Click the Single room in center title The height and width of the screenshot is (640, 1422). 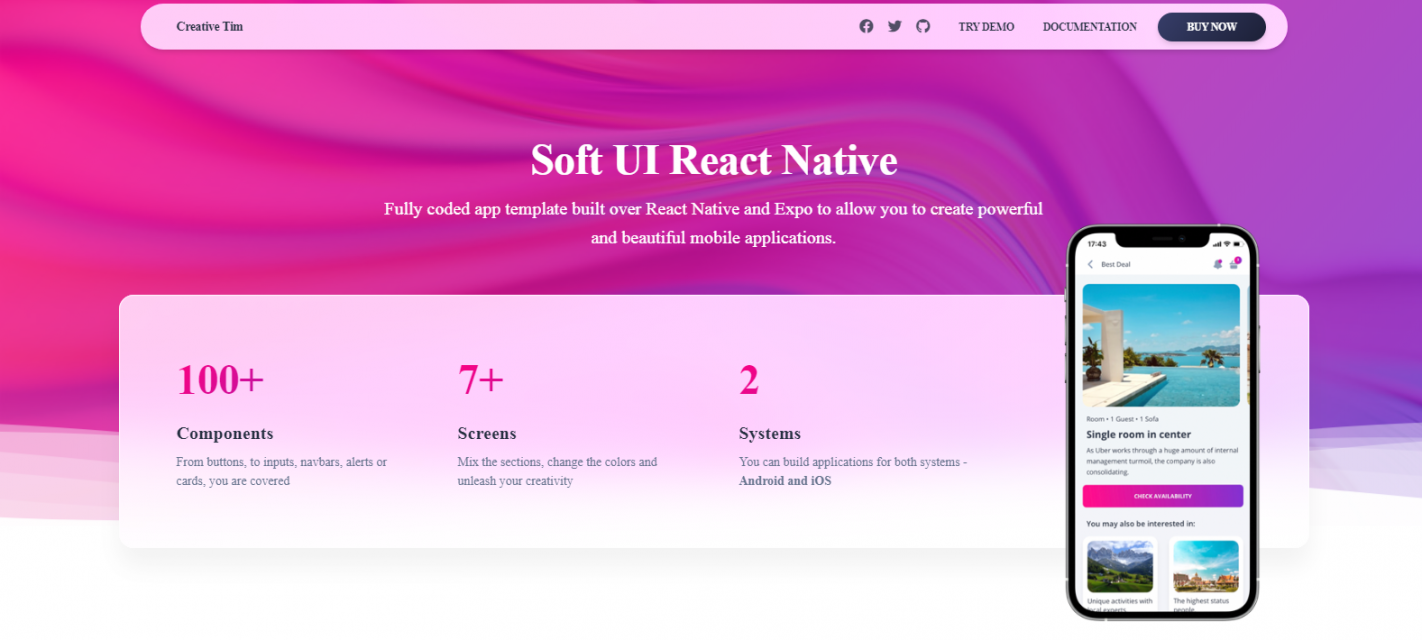click(x=1138, y=435)
